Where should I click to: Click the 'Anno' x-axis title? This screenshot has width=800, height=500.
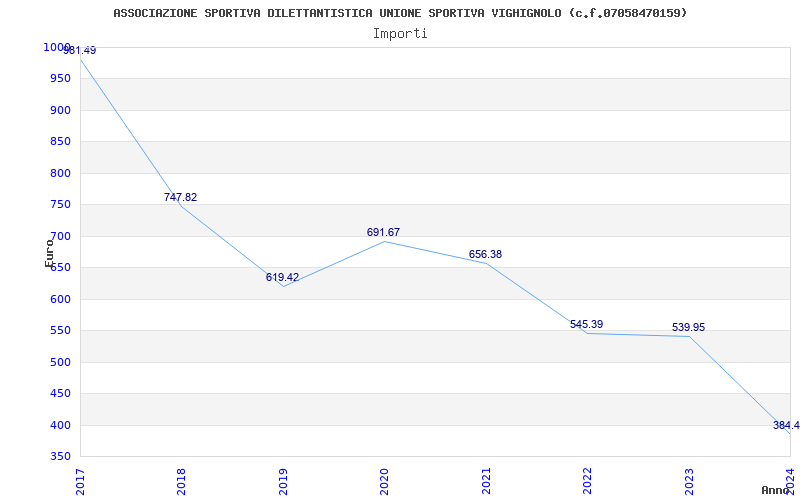point(775,490)
